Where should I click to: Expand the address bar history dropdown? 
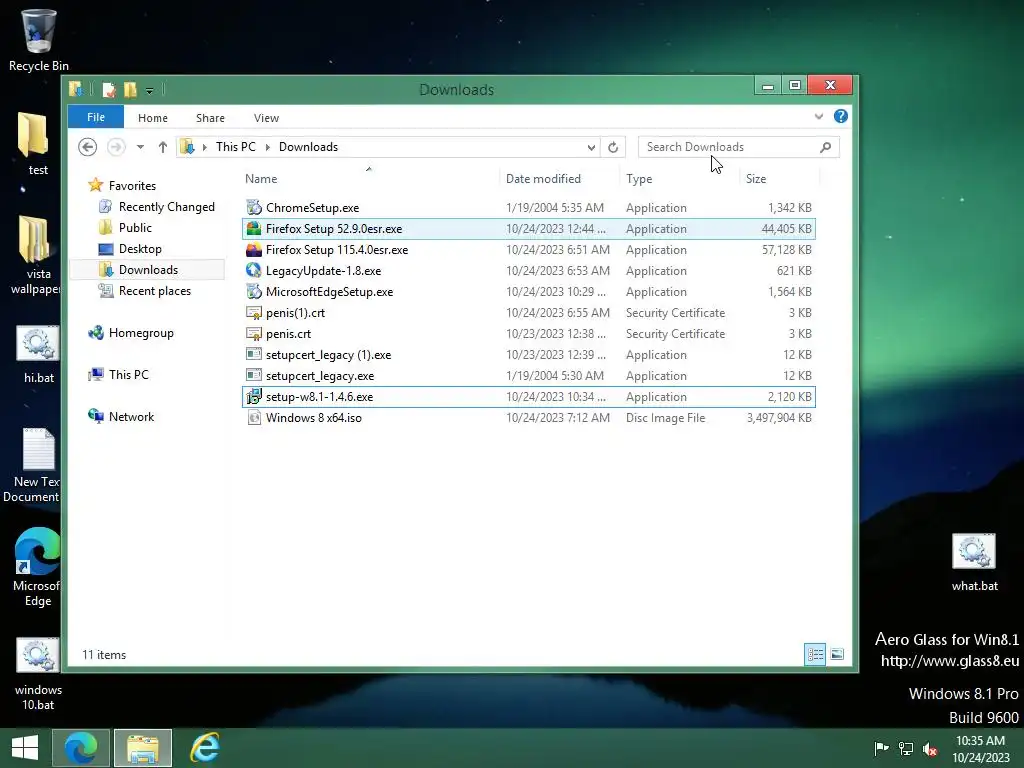click(x=591, y=147)
